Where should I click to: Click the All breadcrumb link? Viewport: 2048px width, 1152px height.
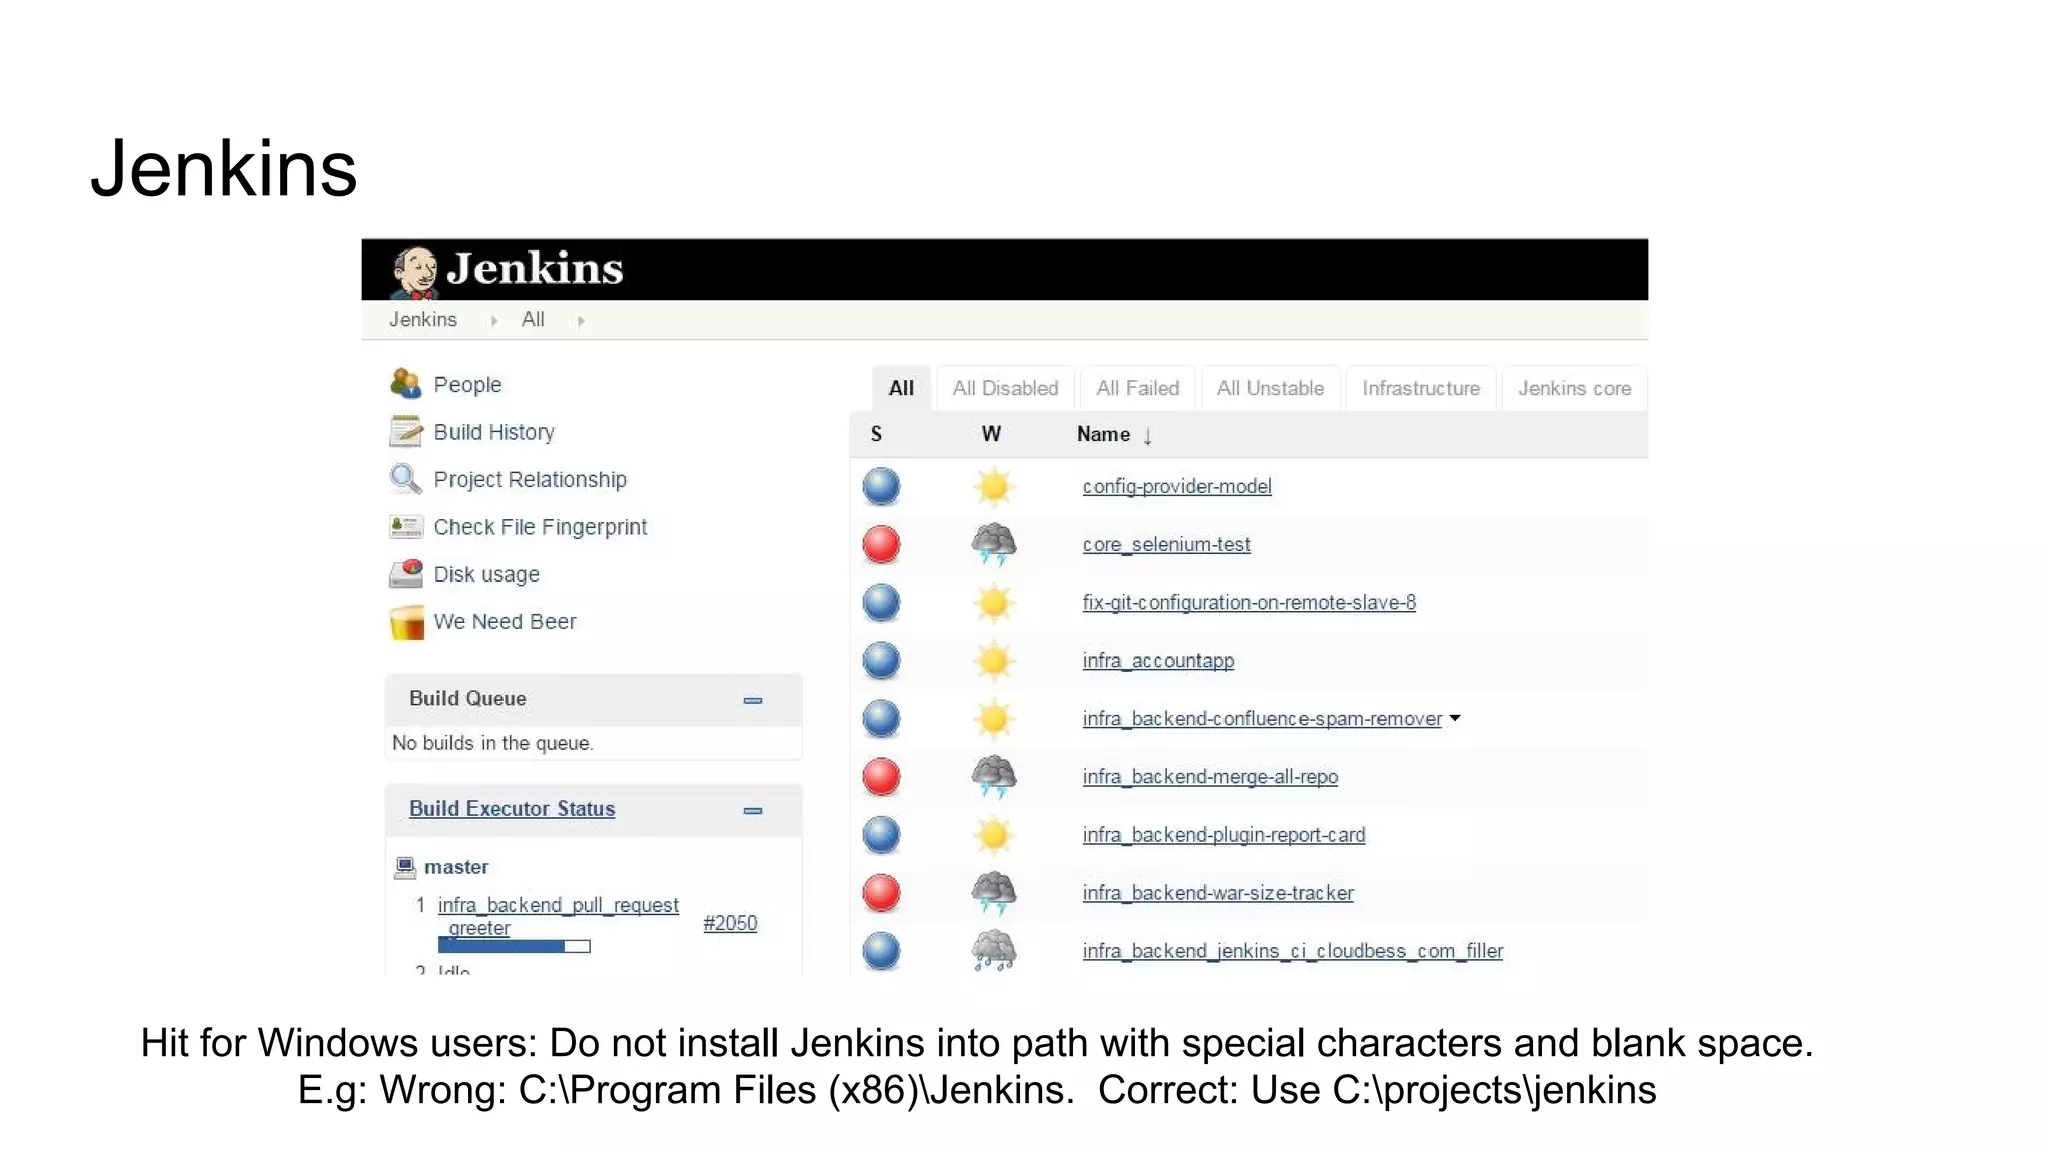(x=533, y=320)
